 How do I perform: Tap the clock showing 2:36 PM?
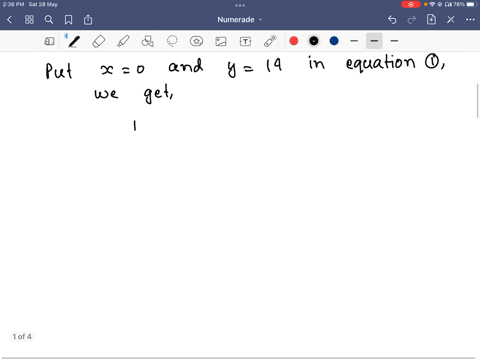pyautogui.click(x=13, y=4)
